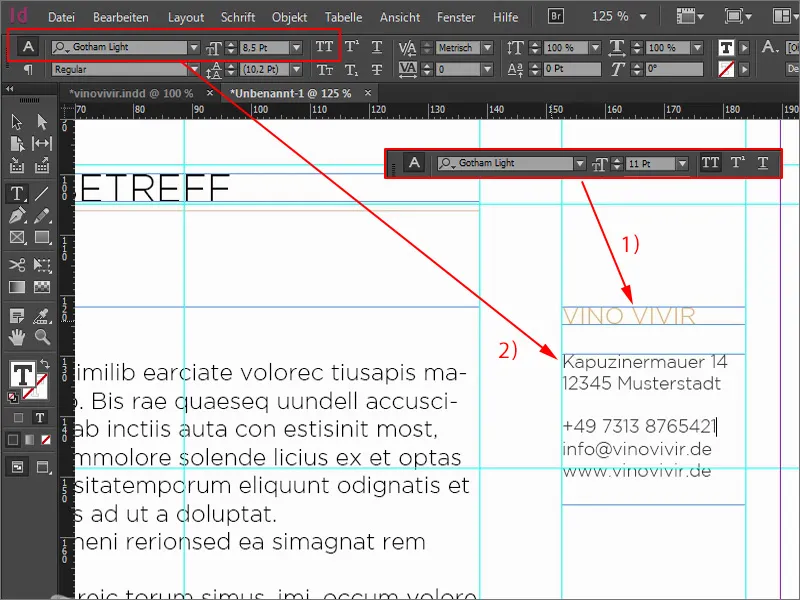Select the Page tool
This screenshot has width=800, height=600.
point(16,144)
